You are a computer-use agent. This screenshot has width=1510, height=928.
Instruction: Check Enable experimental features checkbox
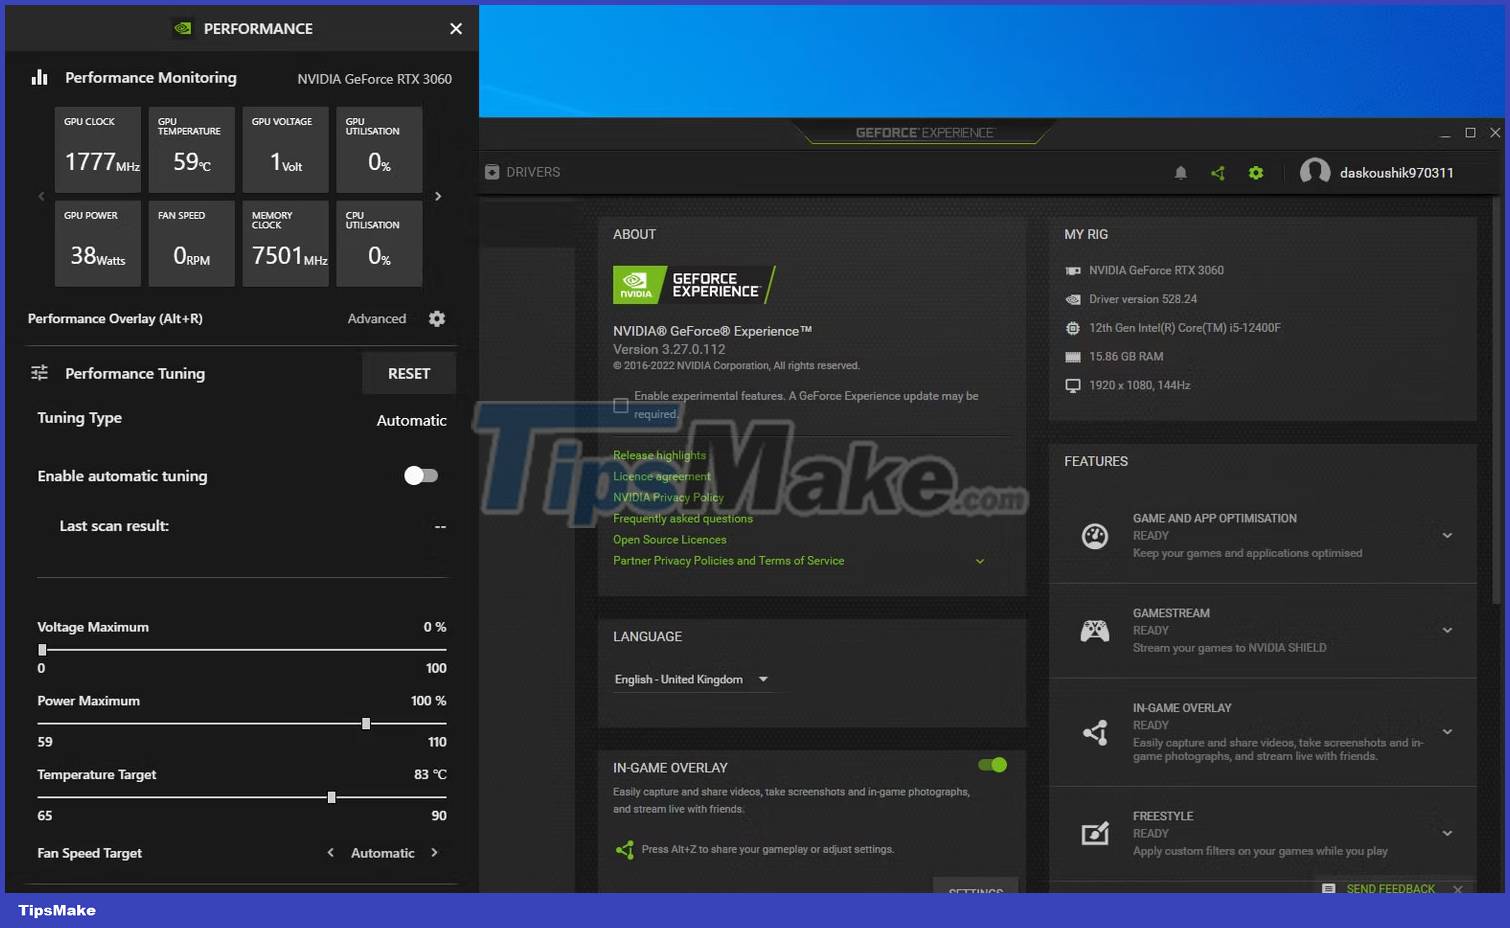coord(621,405)
